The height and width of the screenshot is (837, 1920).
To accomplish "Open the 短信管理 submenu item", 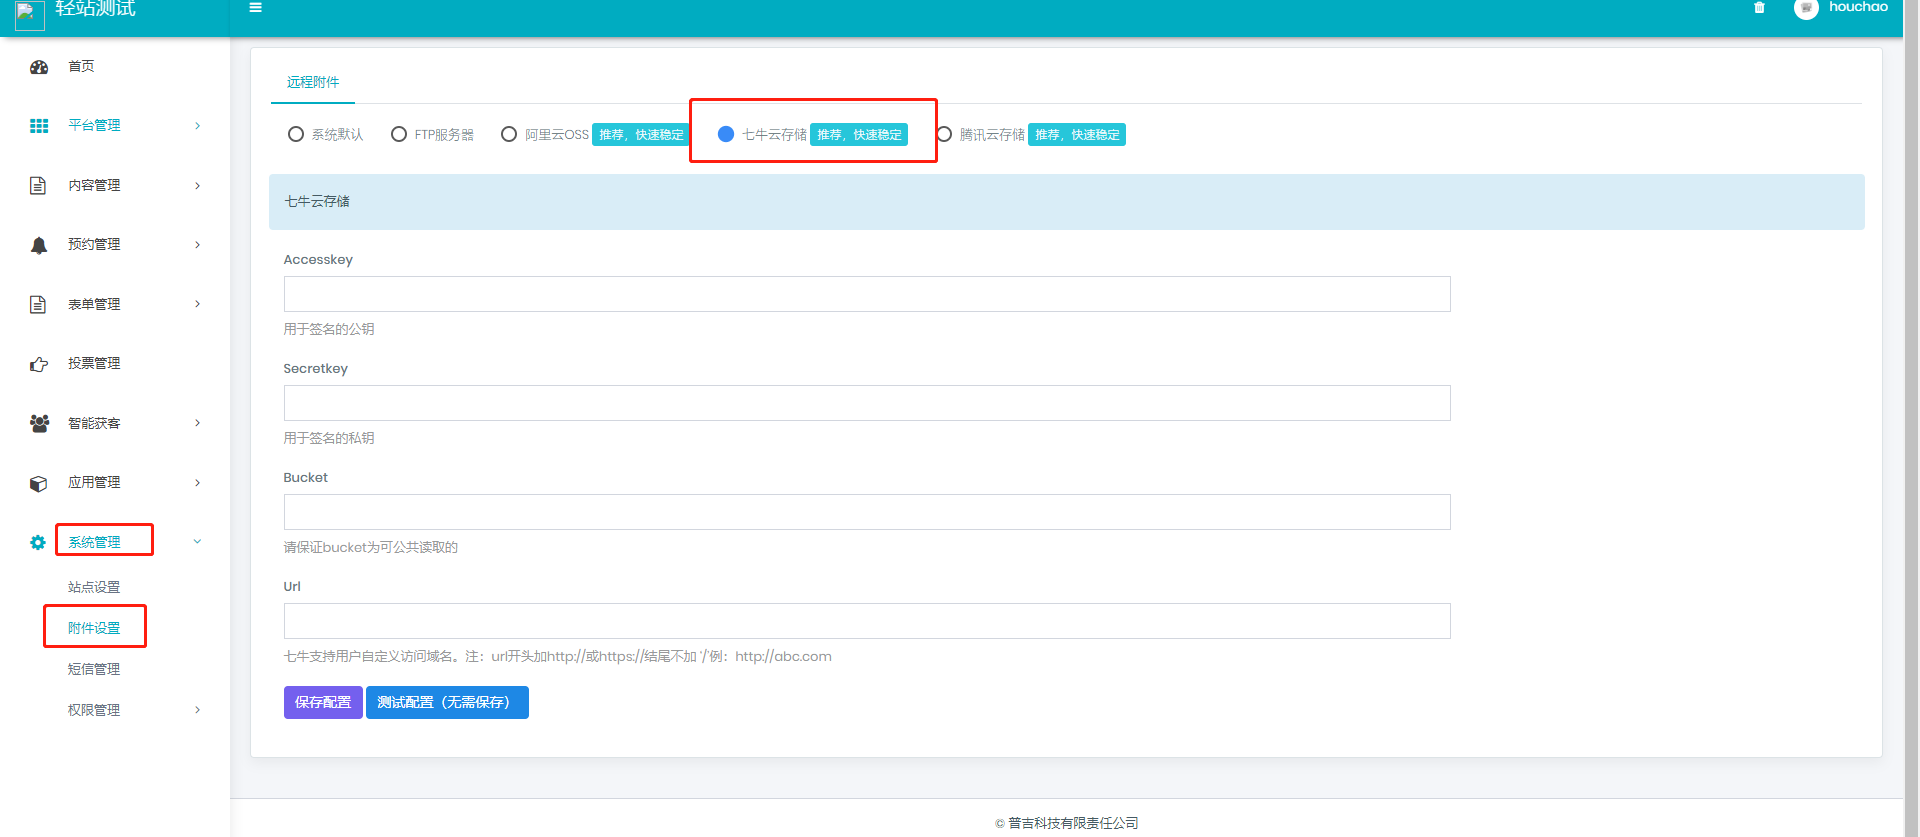I will 94,669.
